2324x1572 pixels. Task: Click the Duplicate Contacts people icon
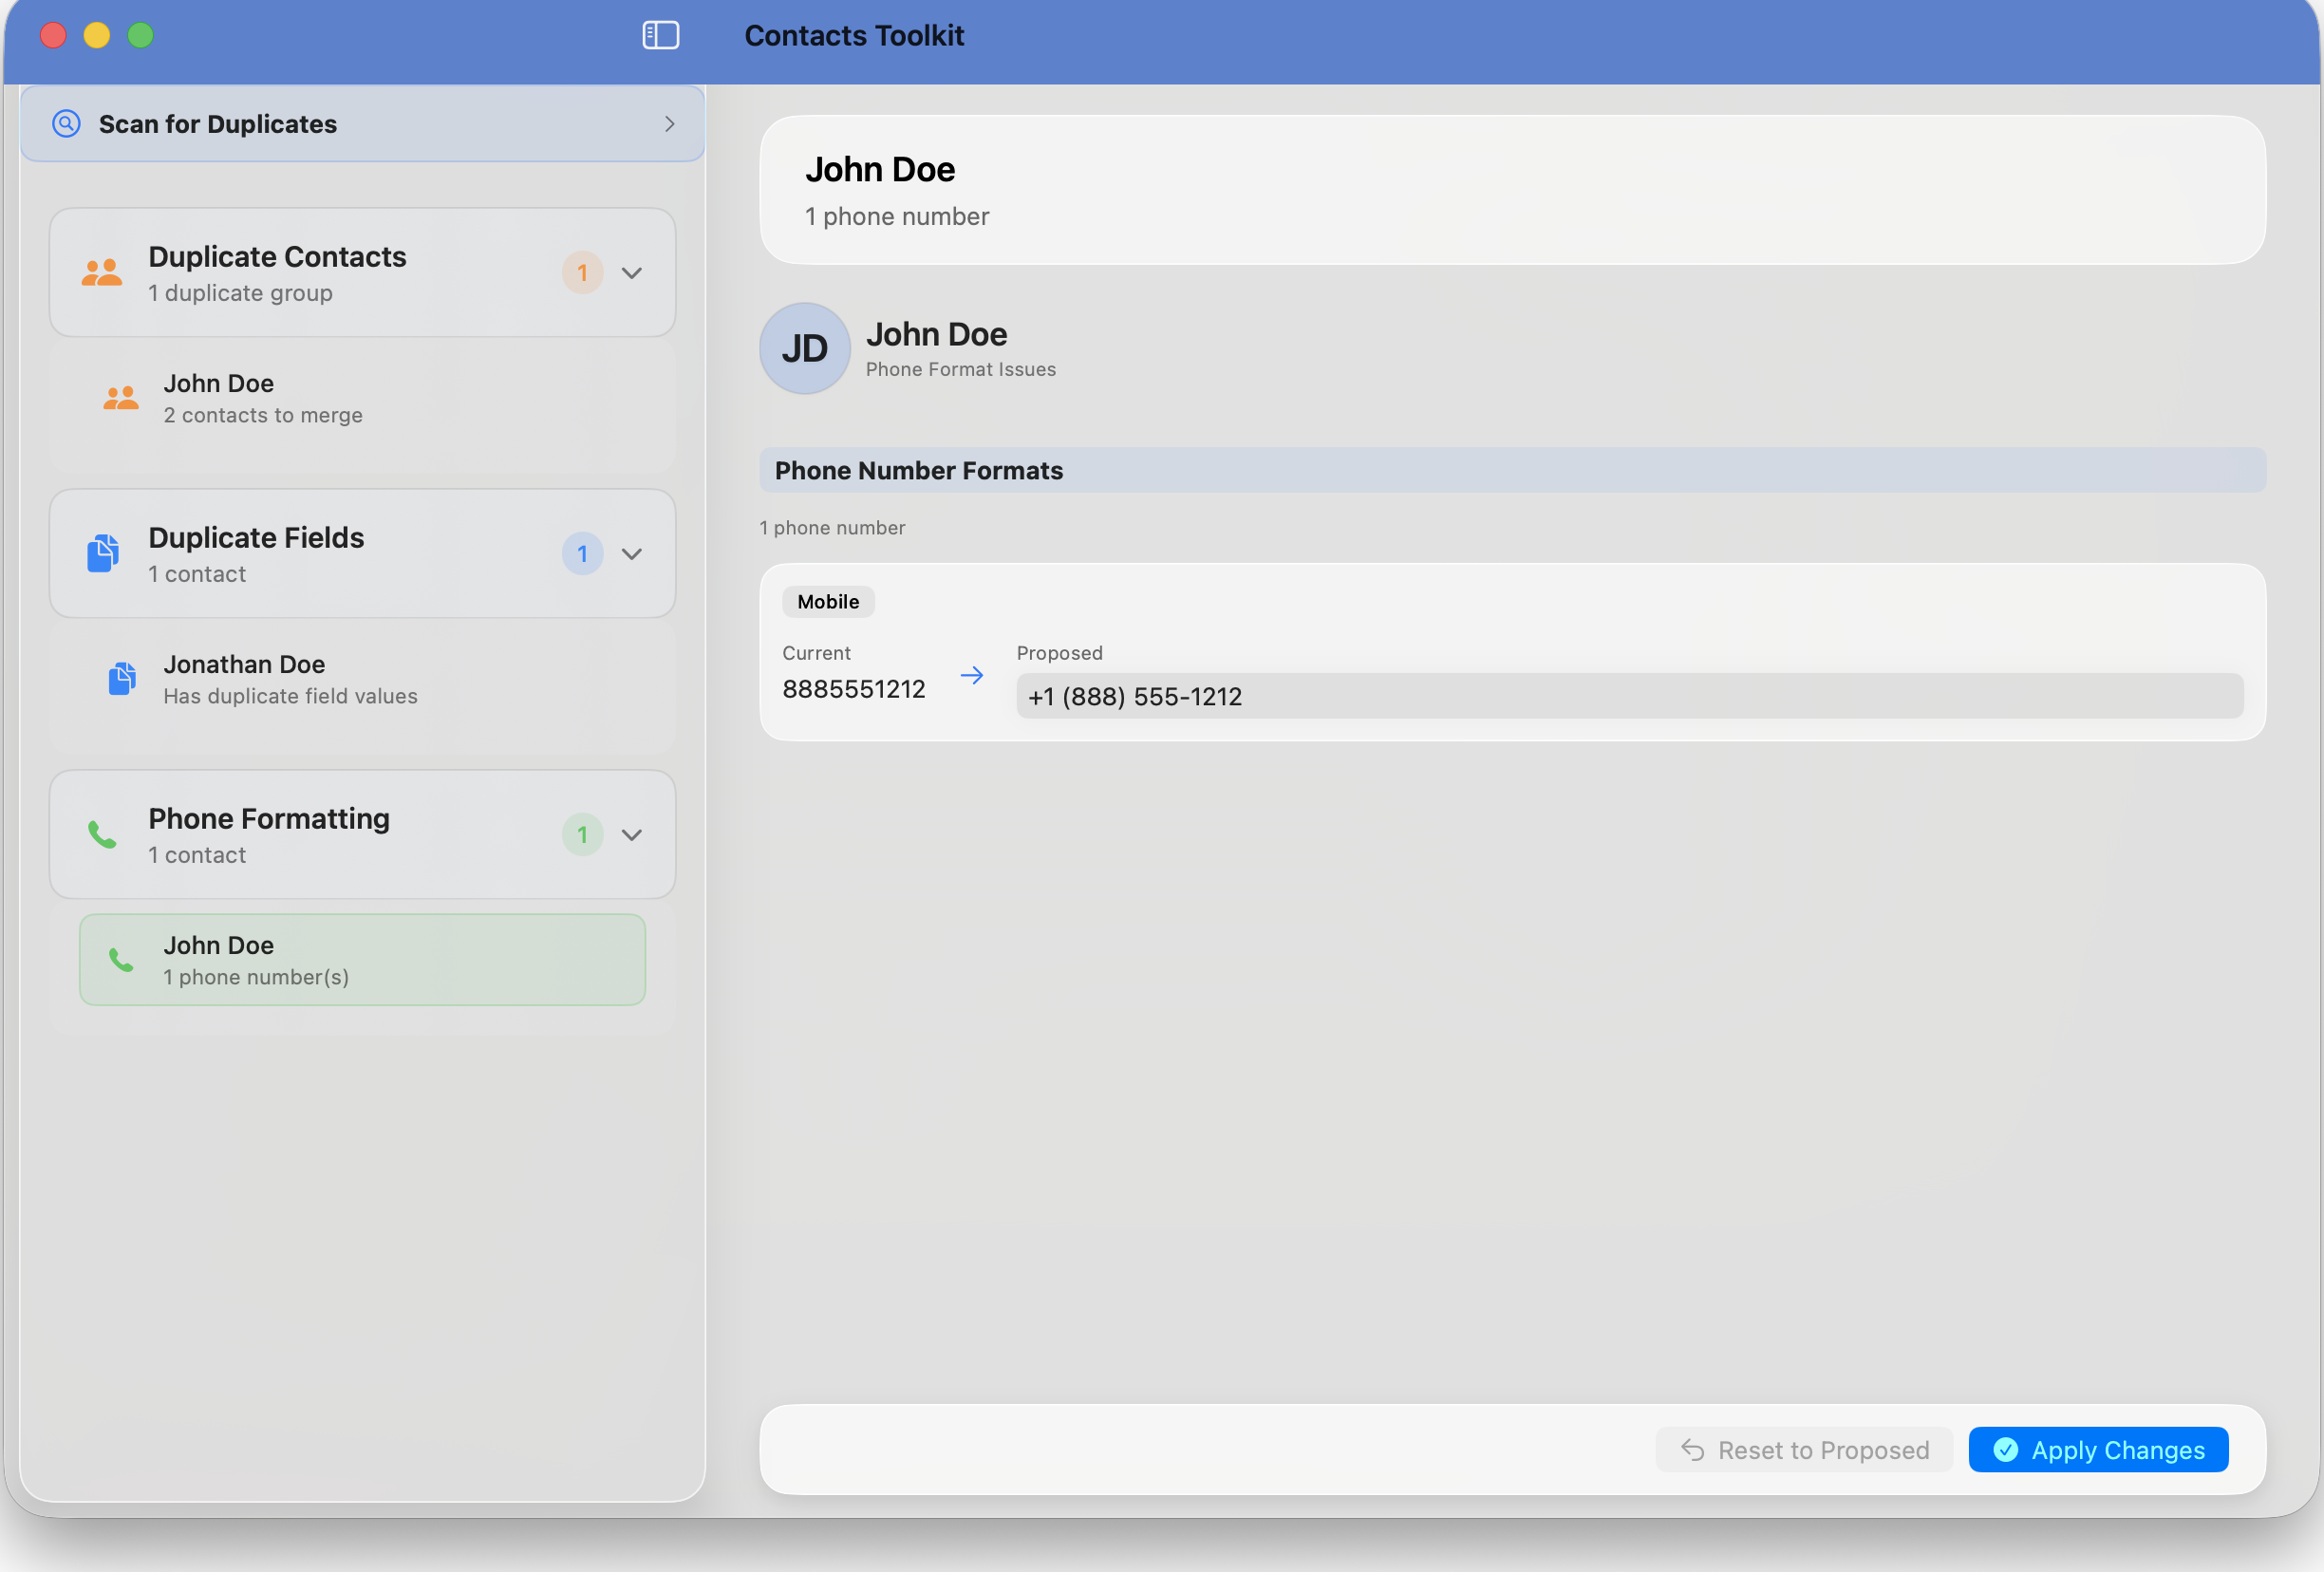pos(101,272)
